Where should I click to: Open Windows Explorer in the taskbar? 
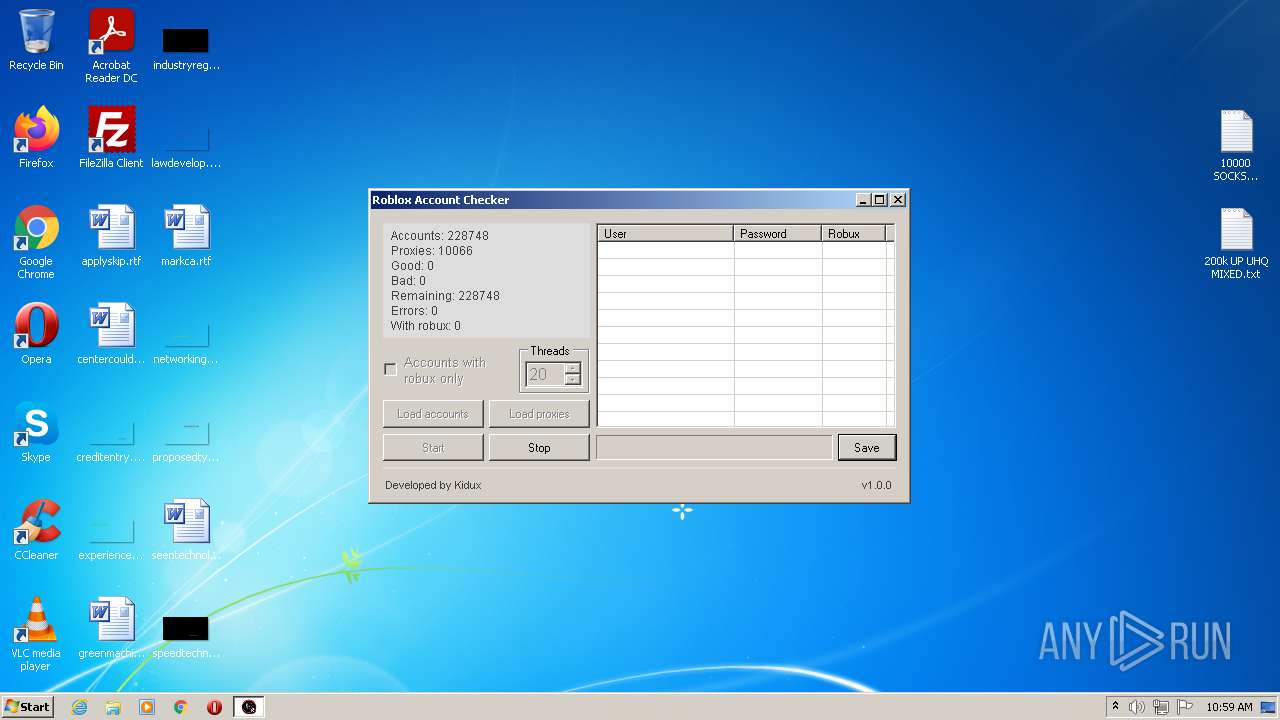tap(113, 707)
